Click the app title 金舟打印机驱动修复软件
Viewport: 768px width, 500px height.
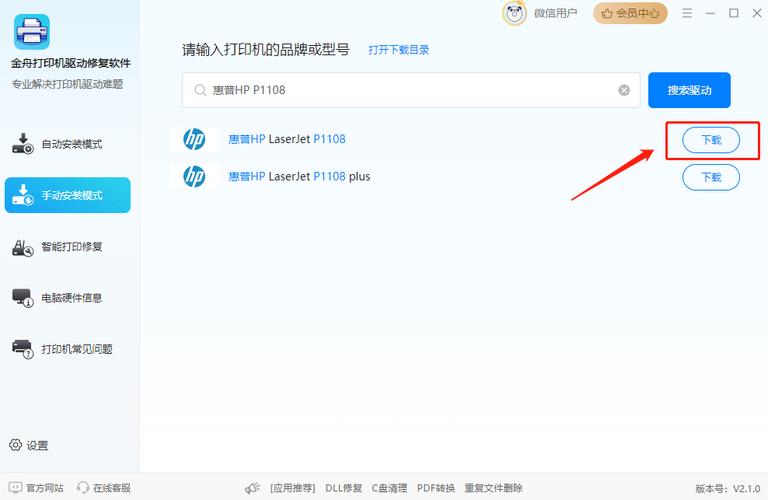[x=71, y=63]
